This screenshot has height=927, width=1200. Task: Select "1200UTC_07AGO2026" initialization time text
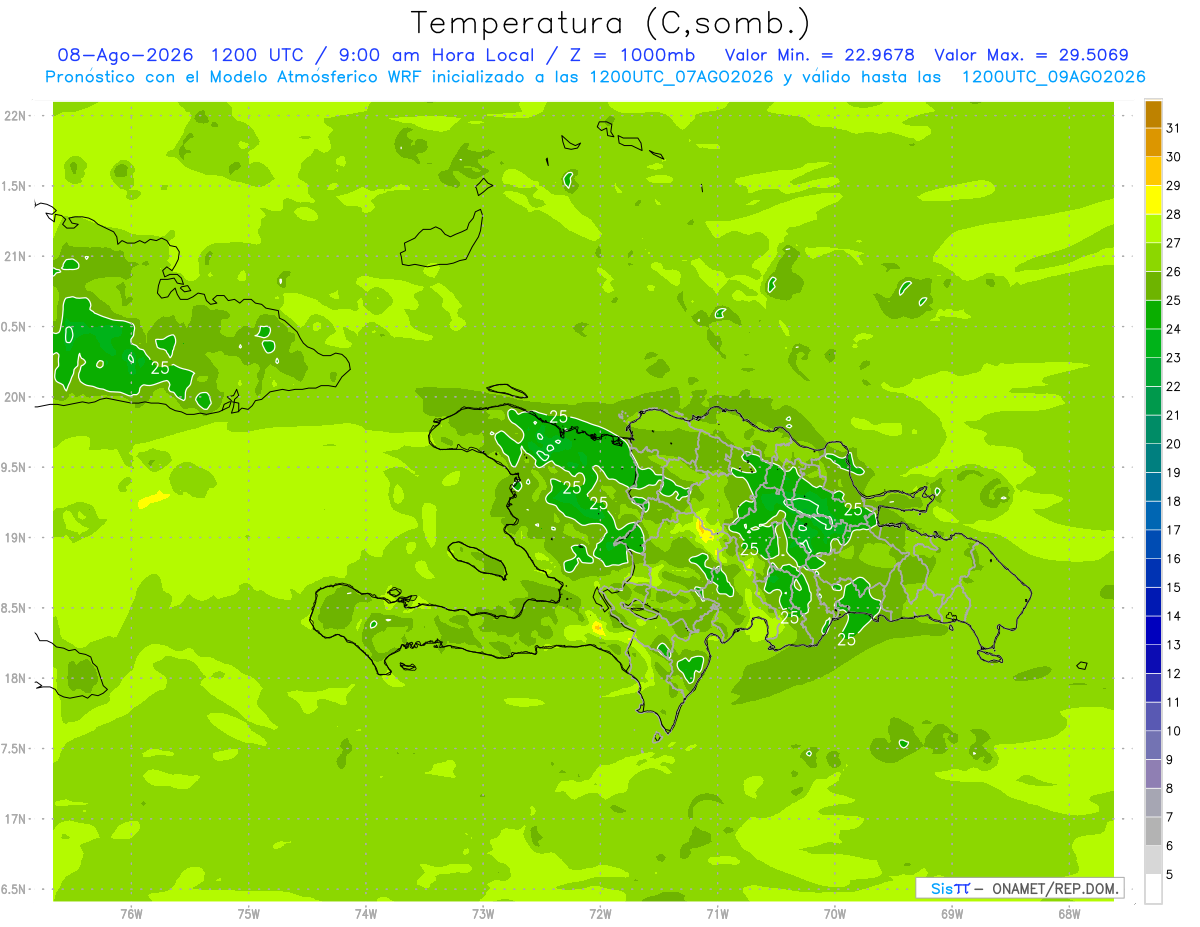pyautogui.click(x=681, y=77)
